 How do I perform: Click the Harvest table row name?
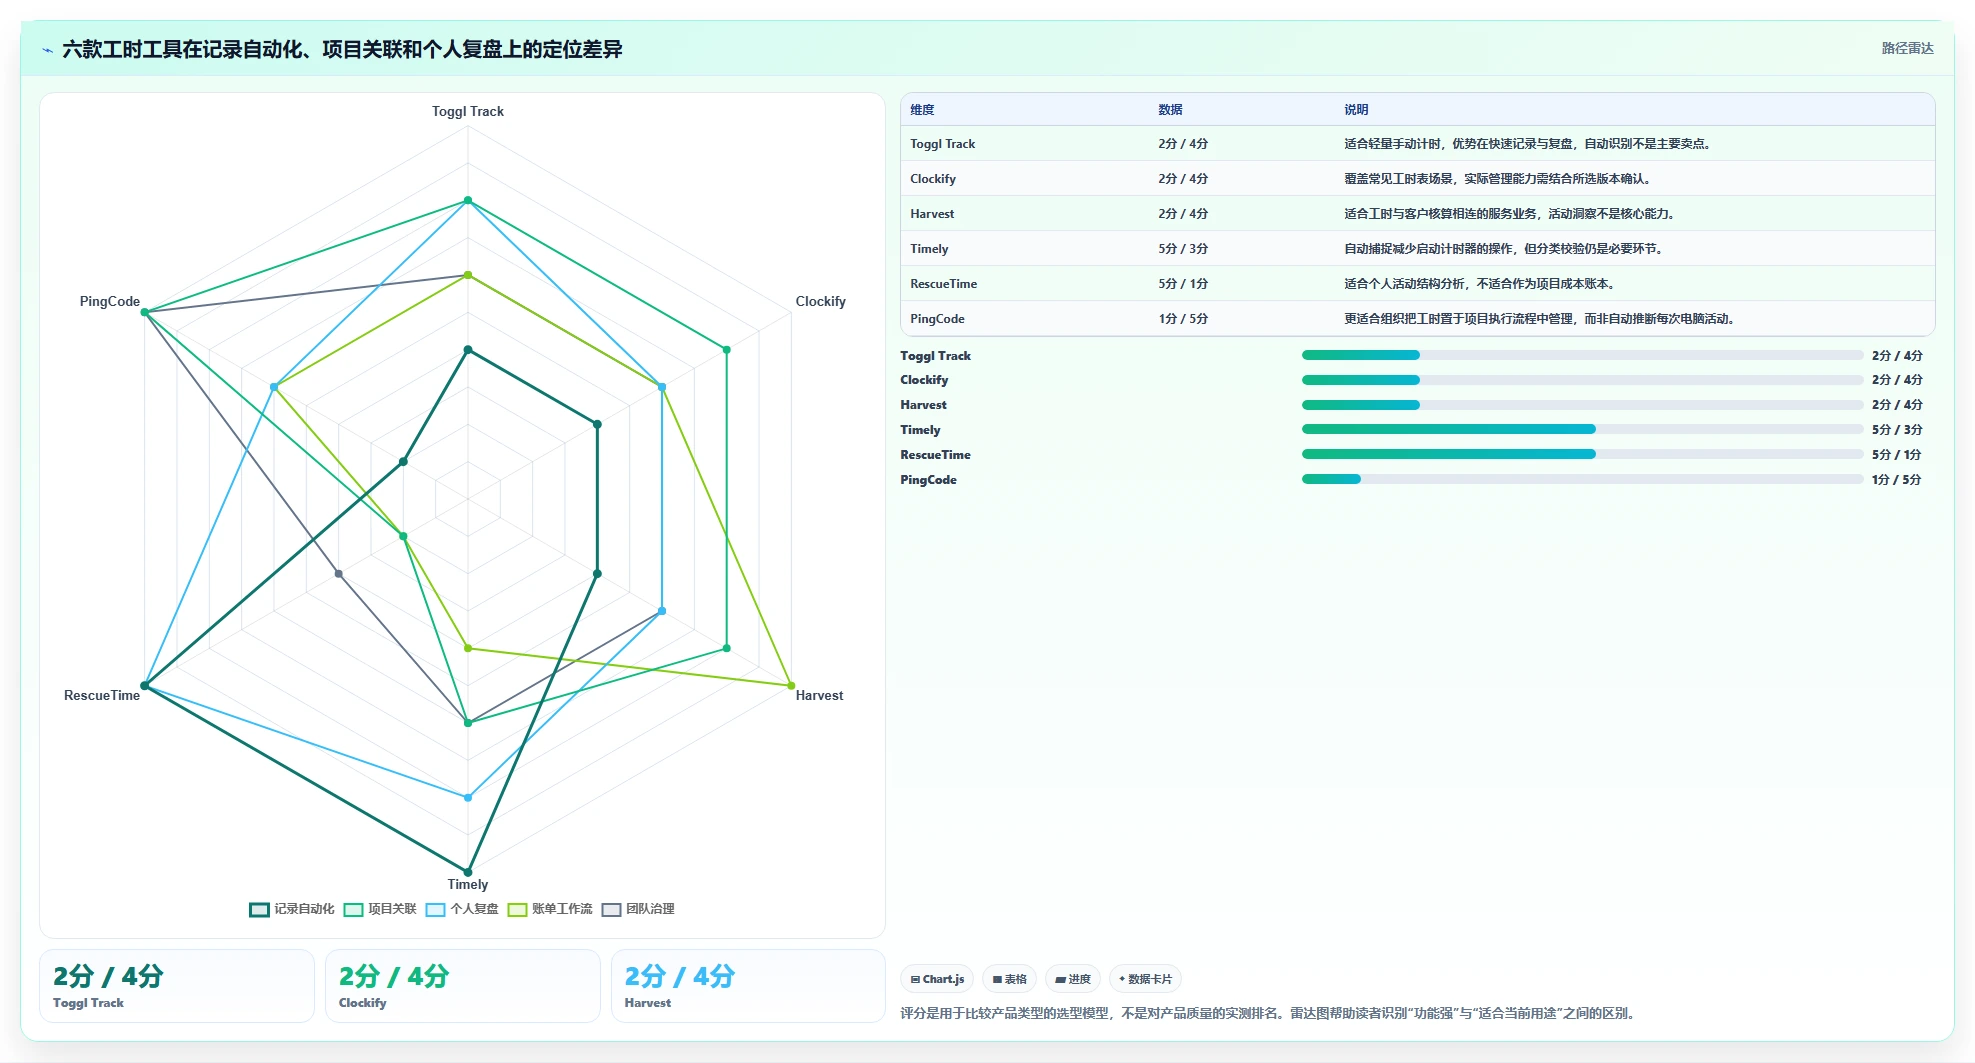coord(932,214)
